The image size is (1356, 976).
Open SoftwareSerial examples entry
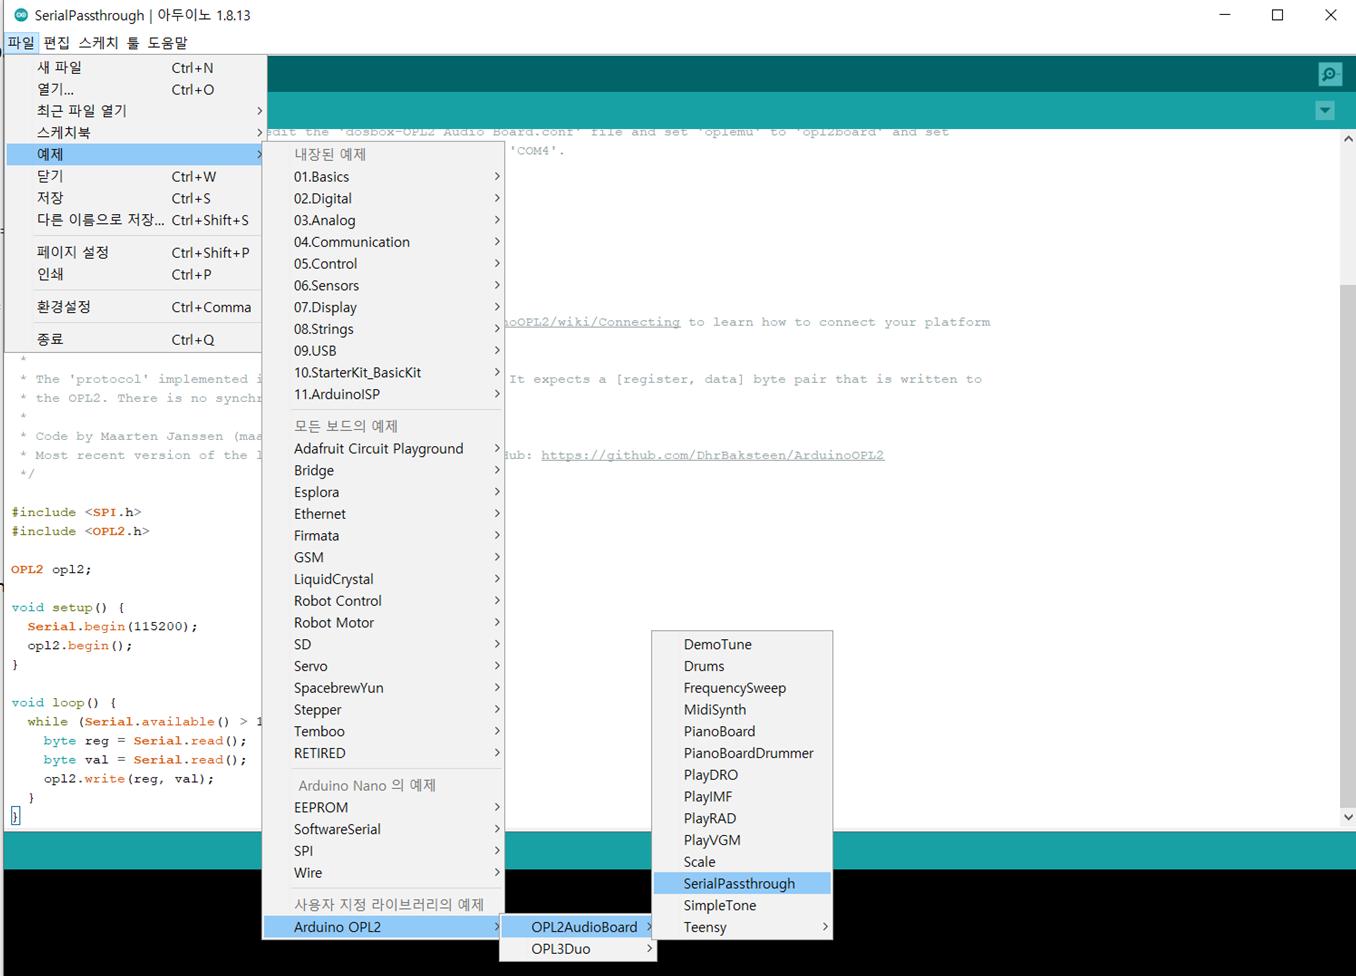coord(383,829)
